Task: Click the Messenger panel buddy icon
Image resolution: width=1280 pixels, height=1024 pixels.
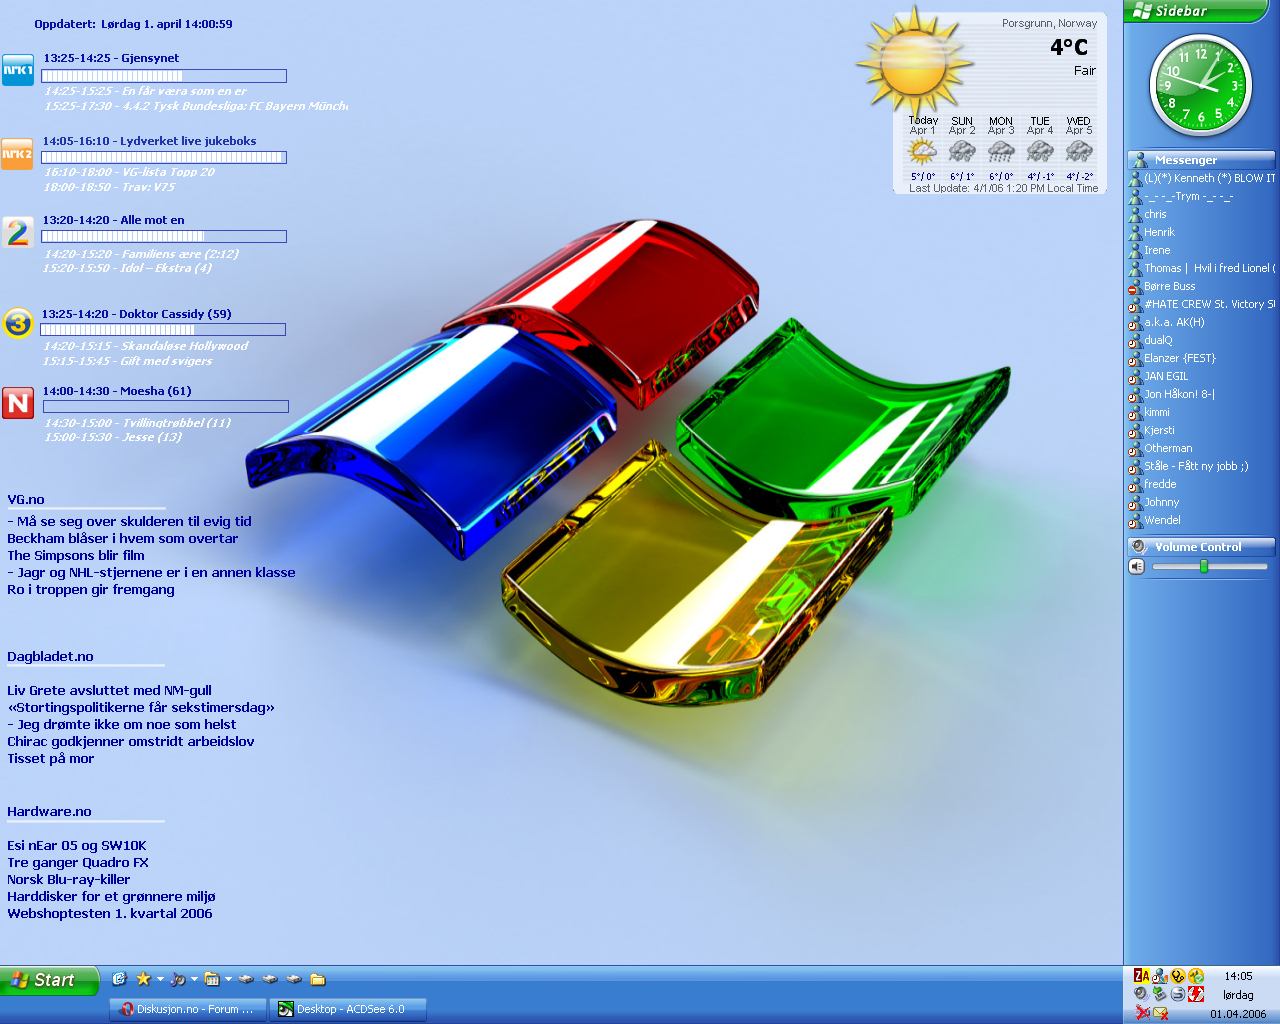Action: [x=1139, y=160]
